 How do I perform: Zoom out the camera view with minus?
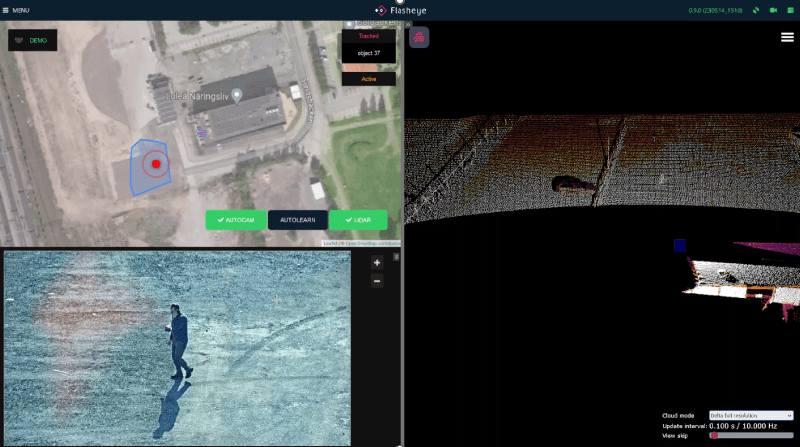click(377, 281)
